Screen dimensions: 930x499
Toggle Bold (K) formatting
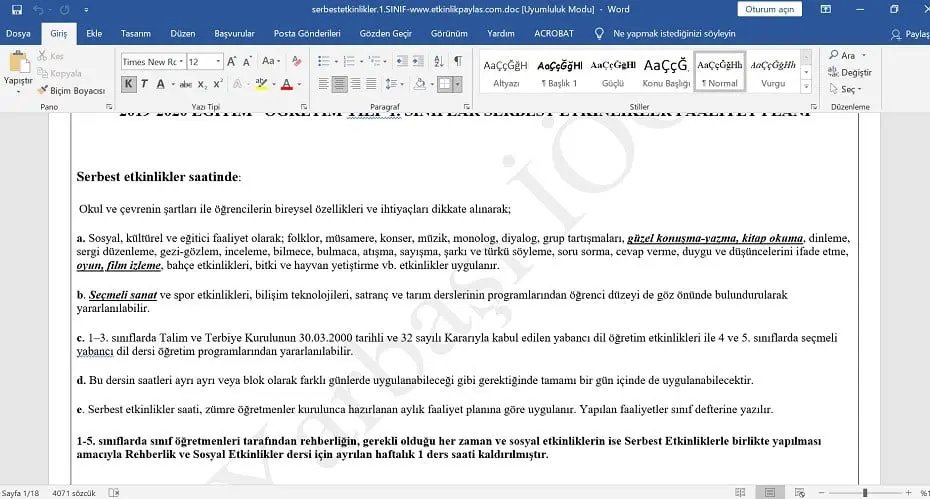tap(128, 84)
